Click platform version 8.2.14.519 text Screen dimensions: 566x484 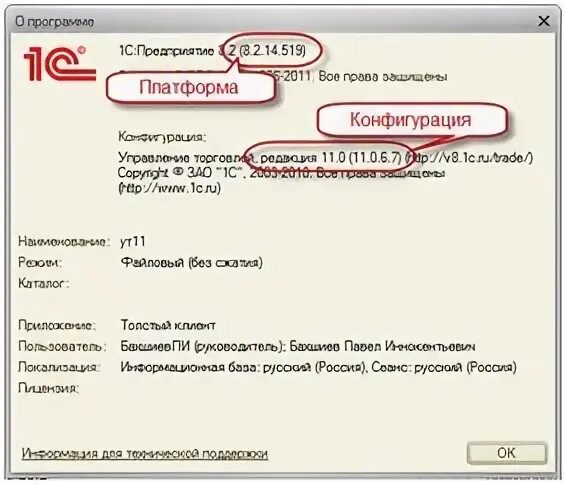(x=273, y=50)
